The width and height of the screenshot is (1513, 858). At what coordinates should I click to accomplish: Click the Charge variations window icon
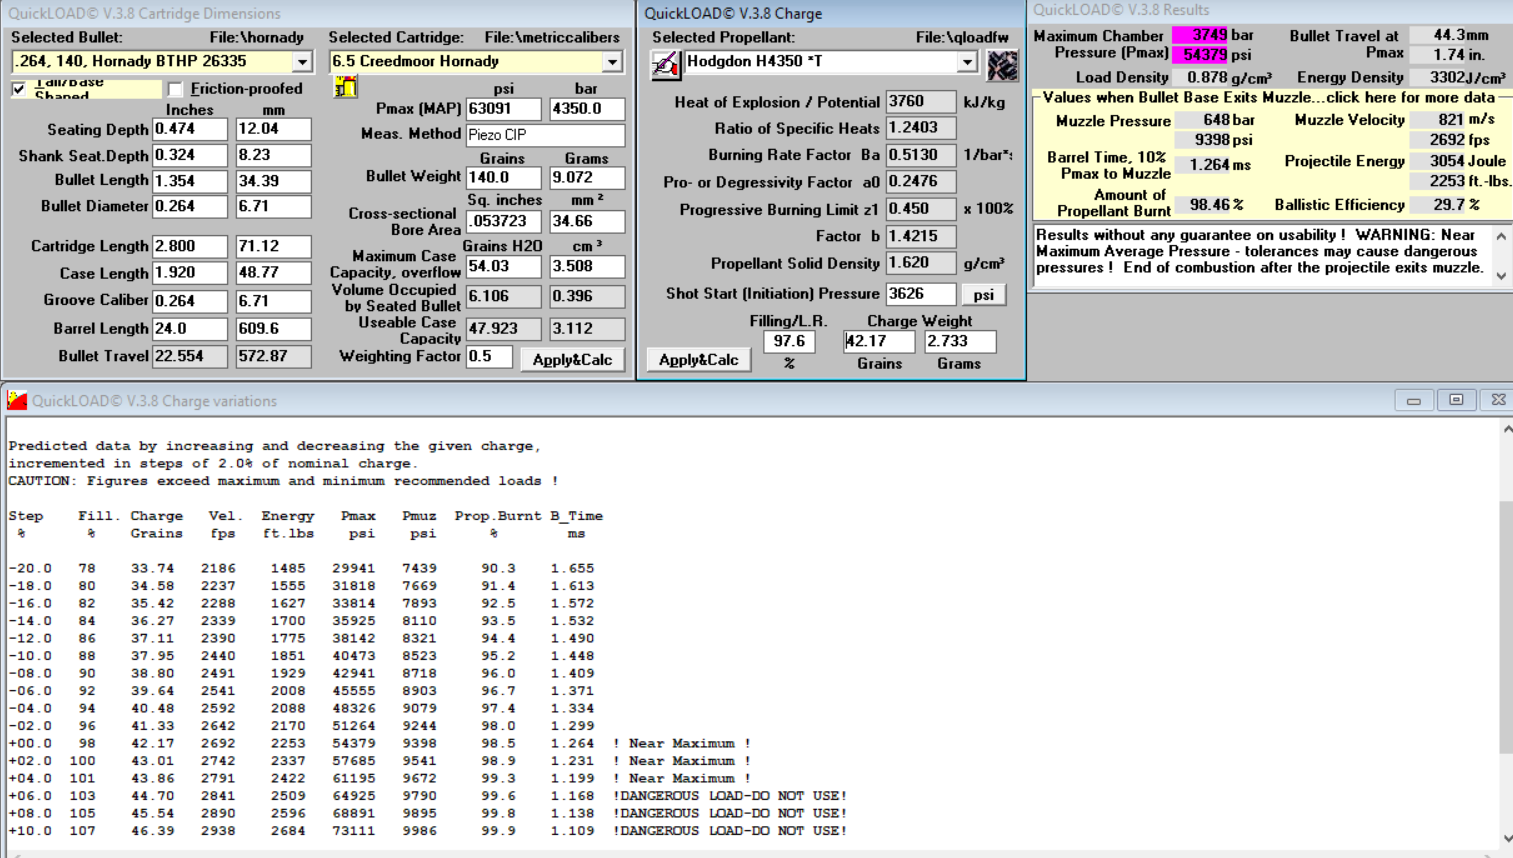click(x=17, y=401)
